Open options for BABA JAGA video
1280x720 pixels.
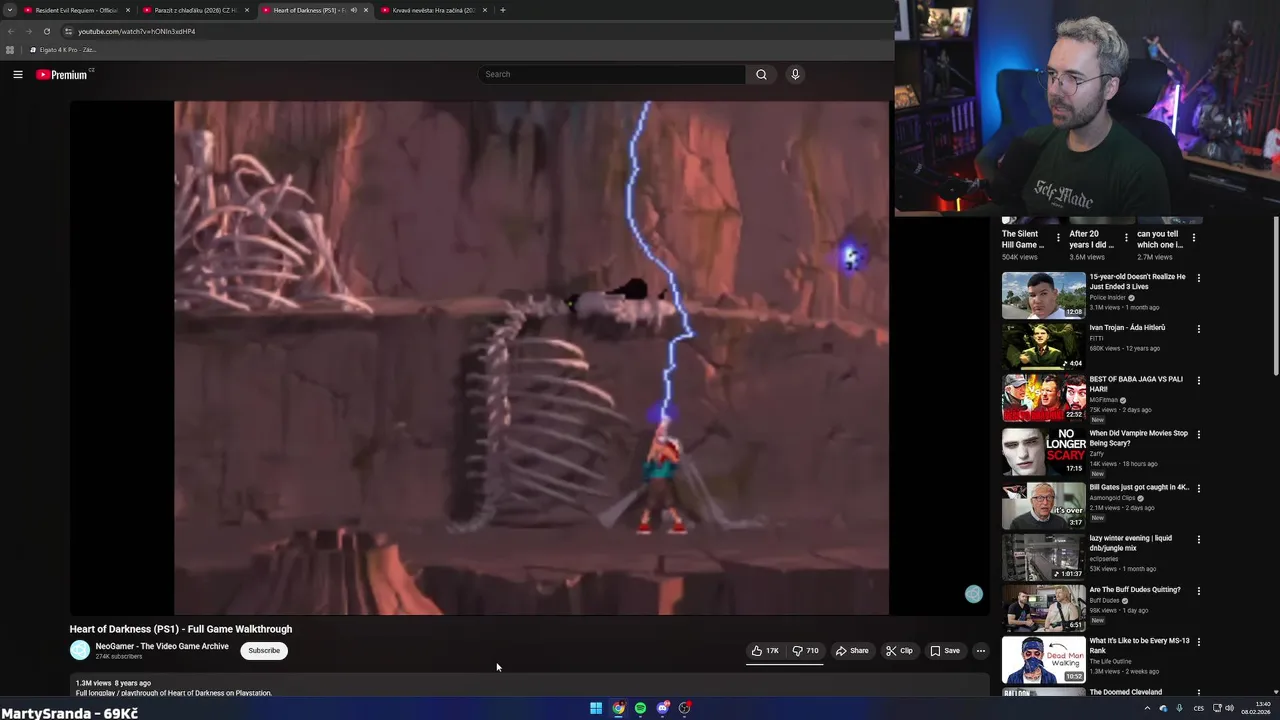click(1199, 381)
